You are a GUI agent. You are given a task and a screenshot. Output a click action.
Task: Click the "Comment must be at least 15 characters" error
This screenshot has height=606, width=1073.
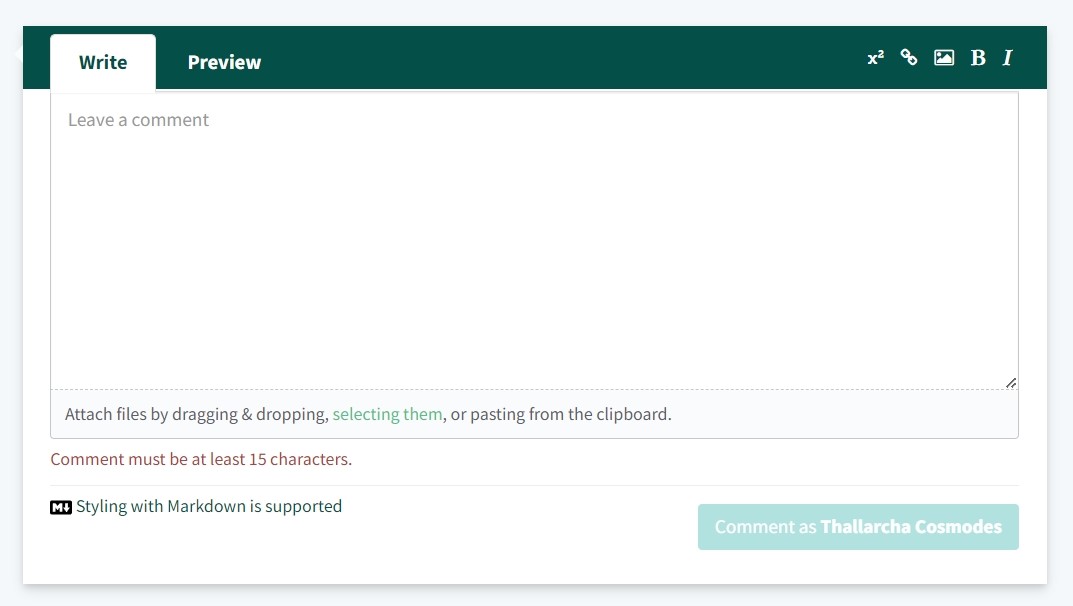pos(201,460)
